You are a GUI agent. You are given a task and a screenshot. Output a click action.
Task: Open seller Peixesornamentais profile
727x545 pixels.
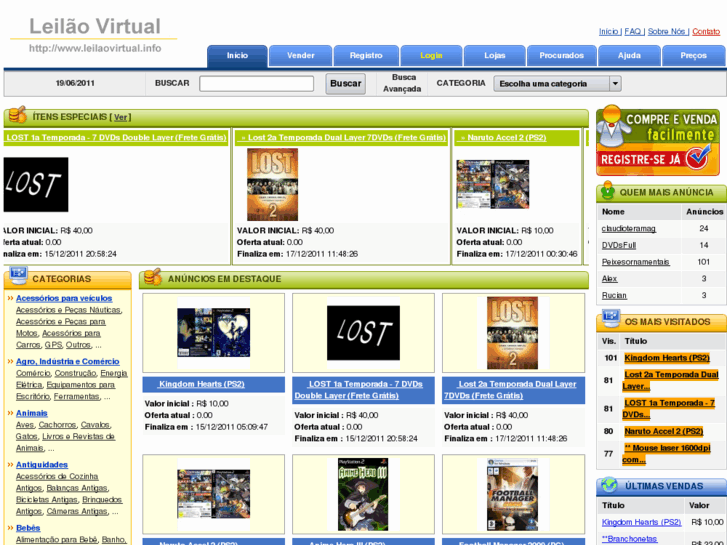[x=635, y=262]
